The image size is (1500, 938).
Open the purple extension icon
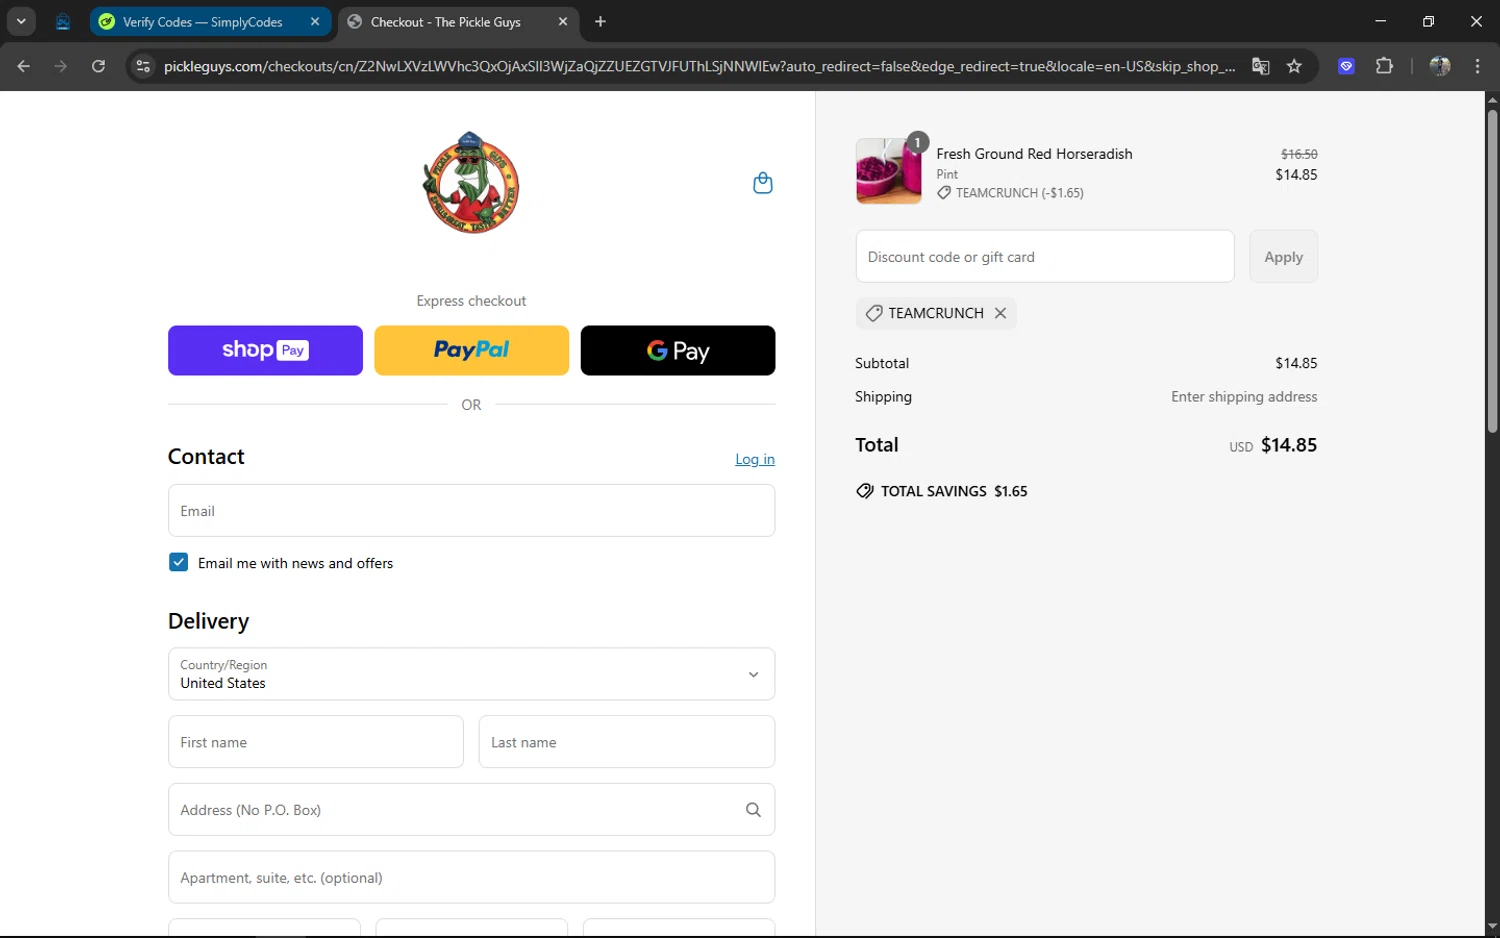click(x=1347, y=66)
